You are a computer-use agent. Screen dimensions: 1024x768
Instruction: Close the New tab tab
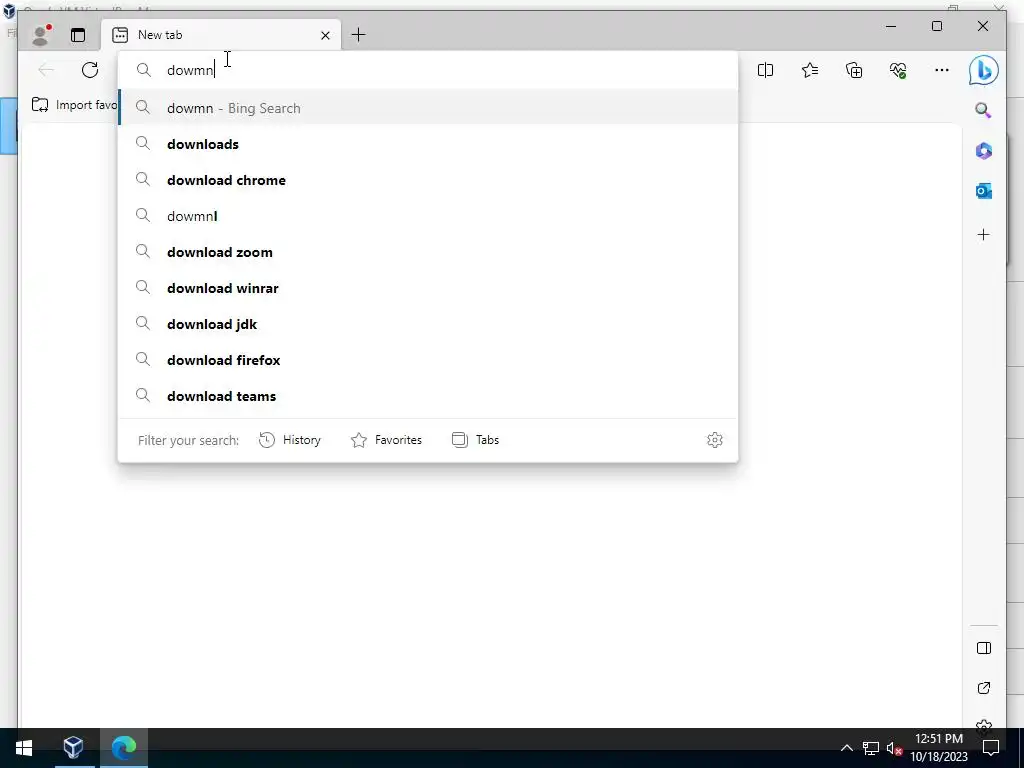(x=325, y=35)
